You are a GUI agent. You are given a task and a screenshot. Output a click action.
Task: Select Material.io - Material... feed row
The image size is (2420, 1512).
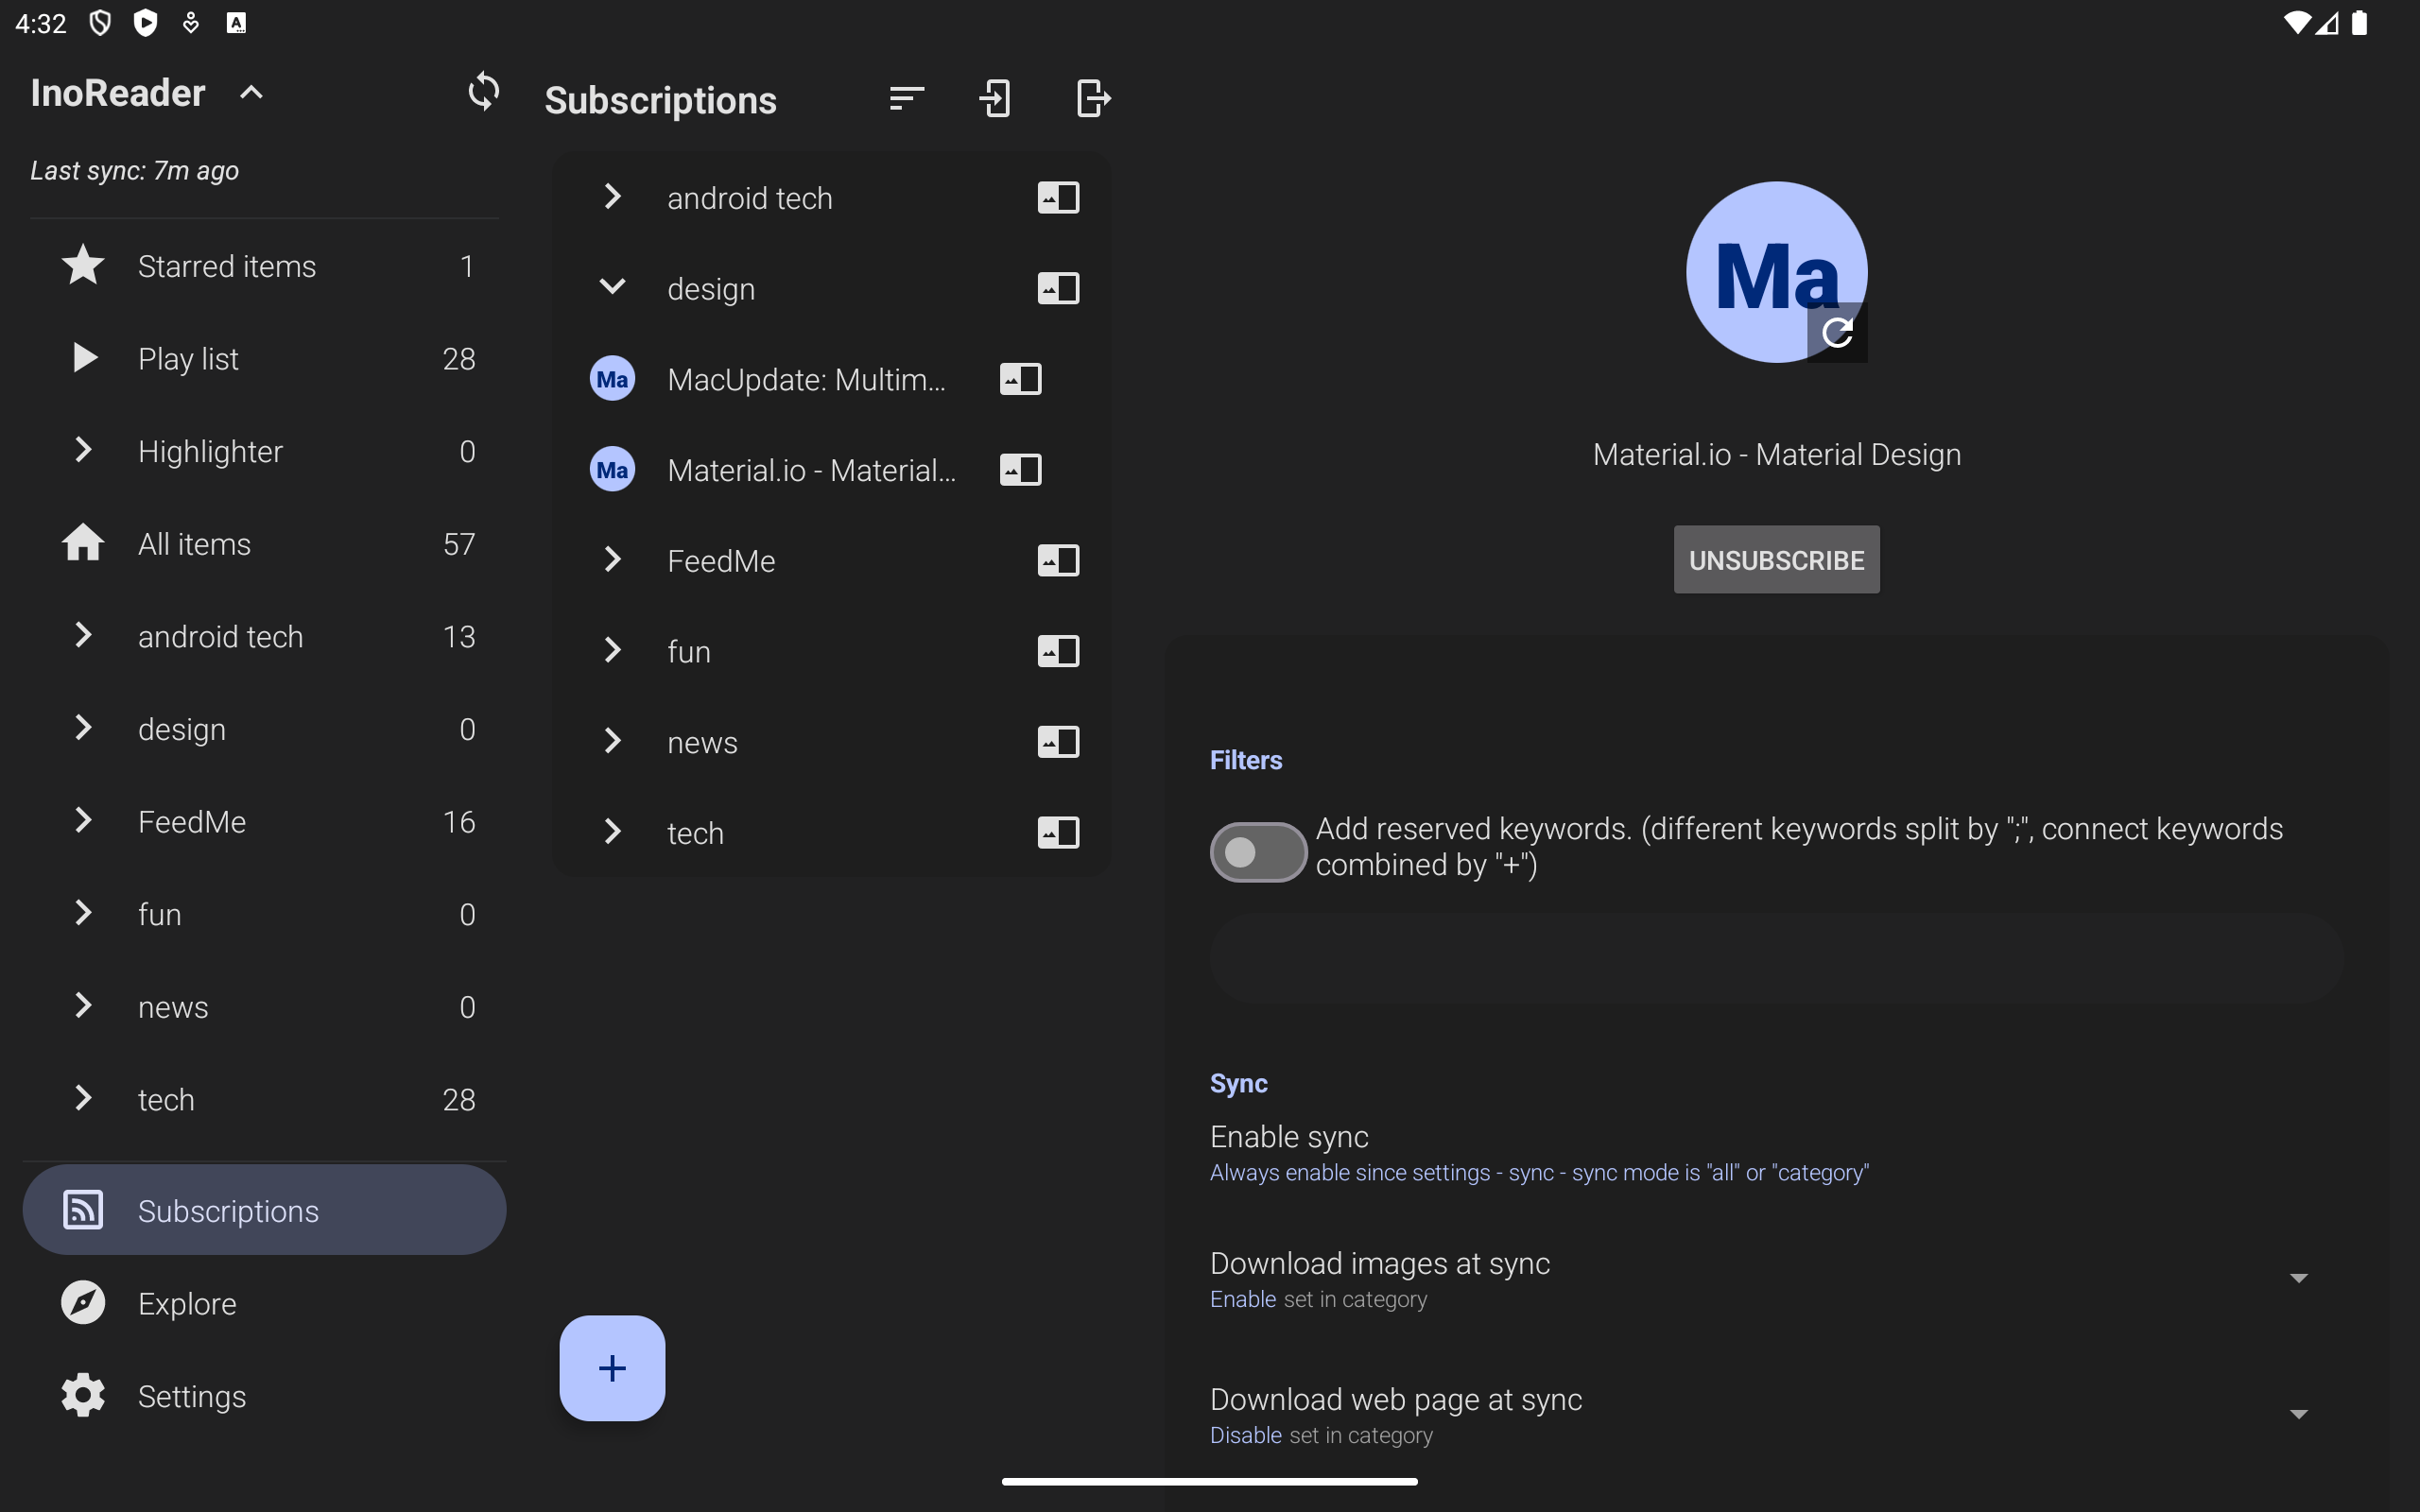pyautogui.click(x=832, y=470)
